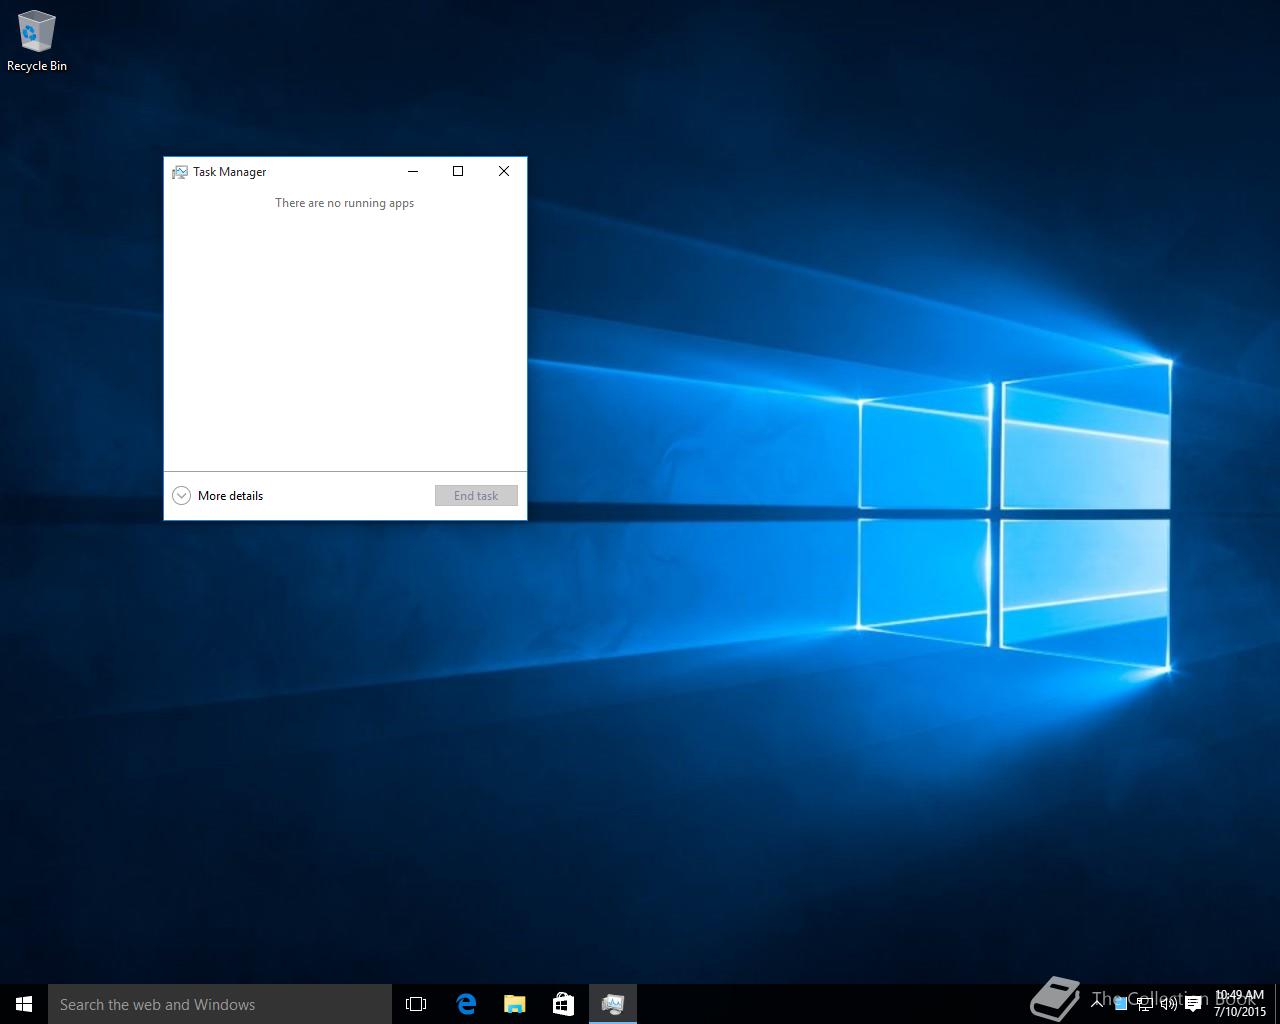Expand Task Manager with More details
The height and width of the screenshot is (1024, 1280).
pyautogui.click(x=218, y=496)
